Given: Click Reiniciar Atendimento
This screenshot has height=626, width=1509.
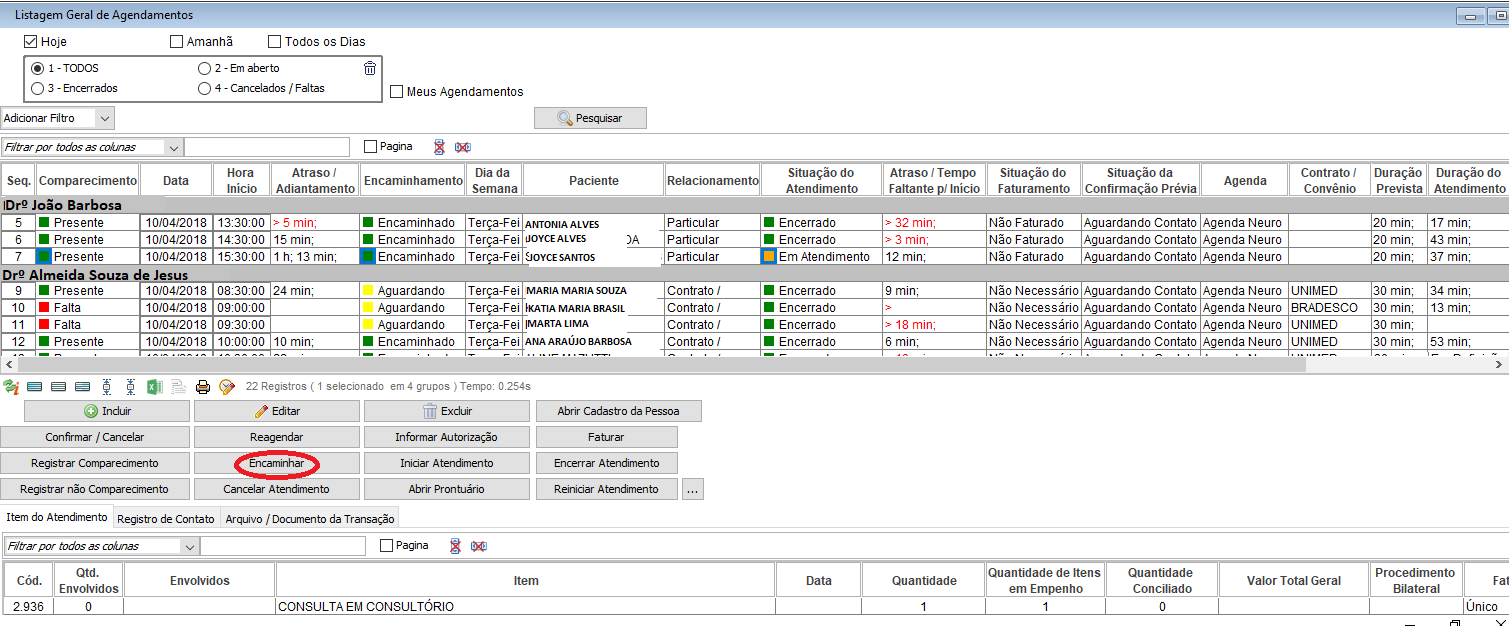Looking at the screenshot, I should [x=607, y=489].
